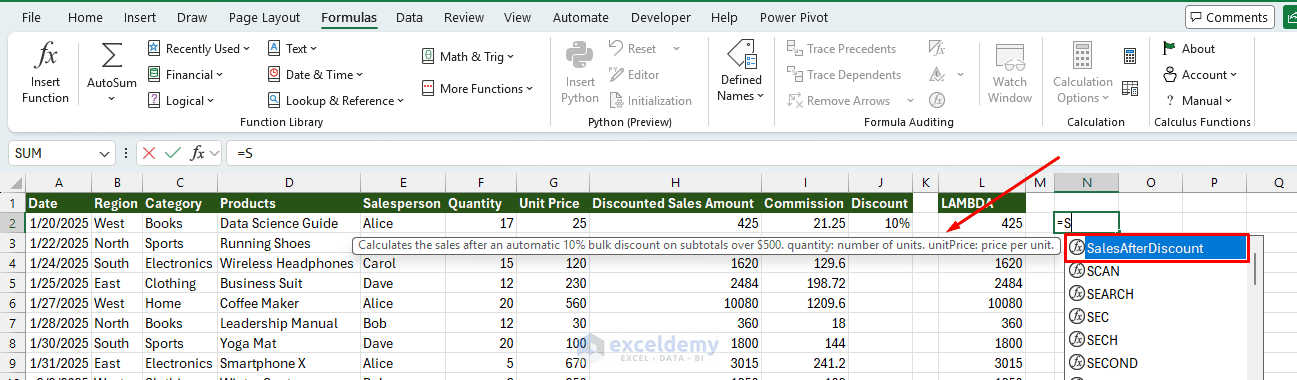Expand the More Functions menu
Viewport: 1297px width, 380px height.
click(x=478, y=88)
